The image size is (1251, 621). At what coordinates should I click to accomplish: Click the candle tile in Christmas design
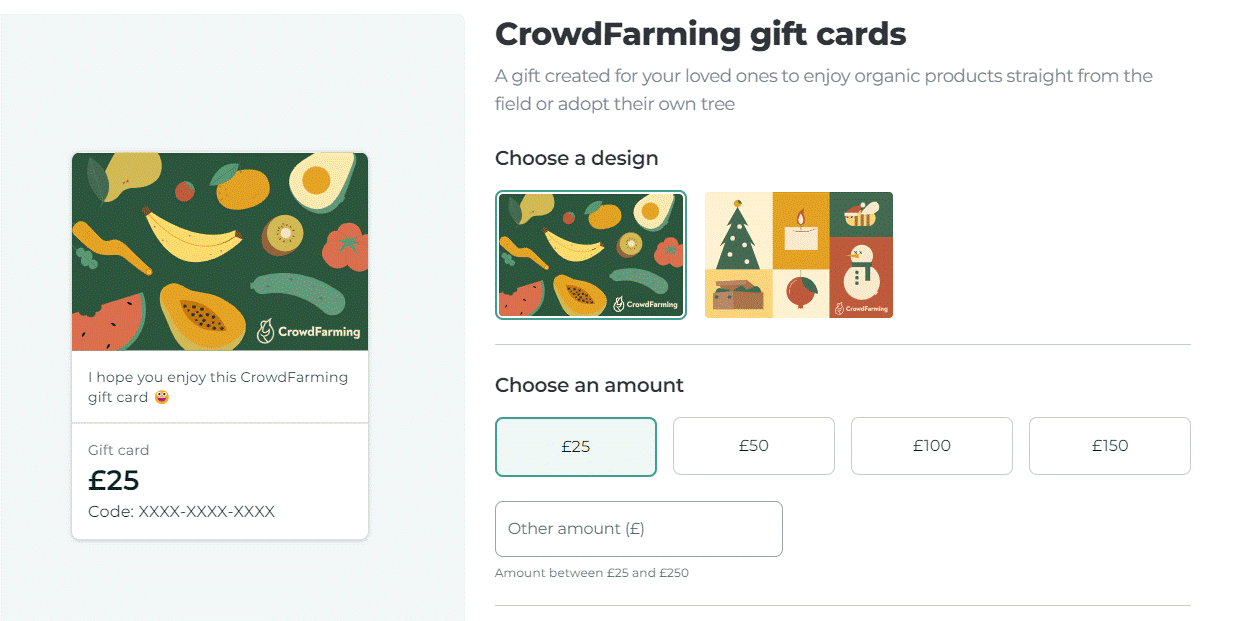(801, 231)
